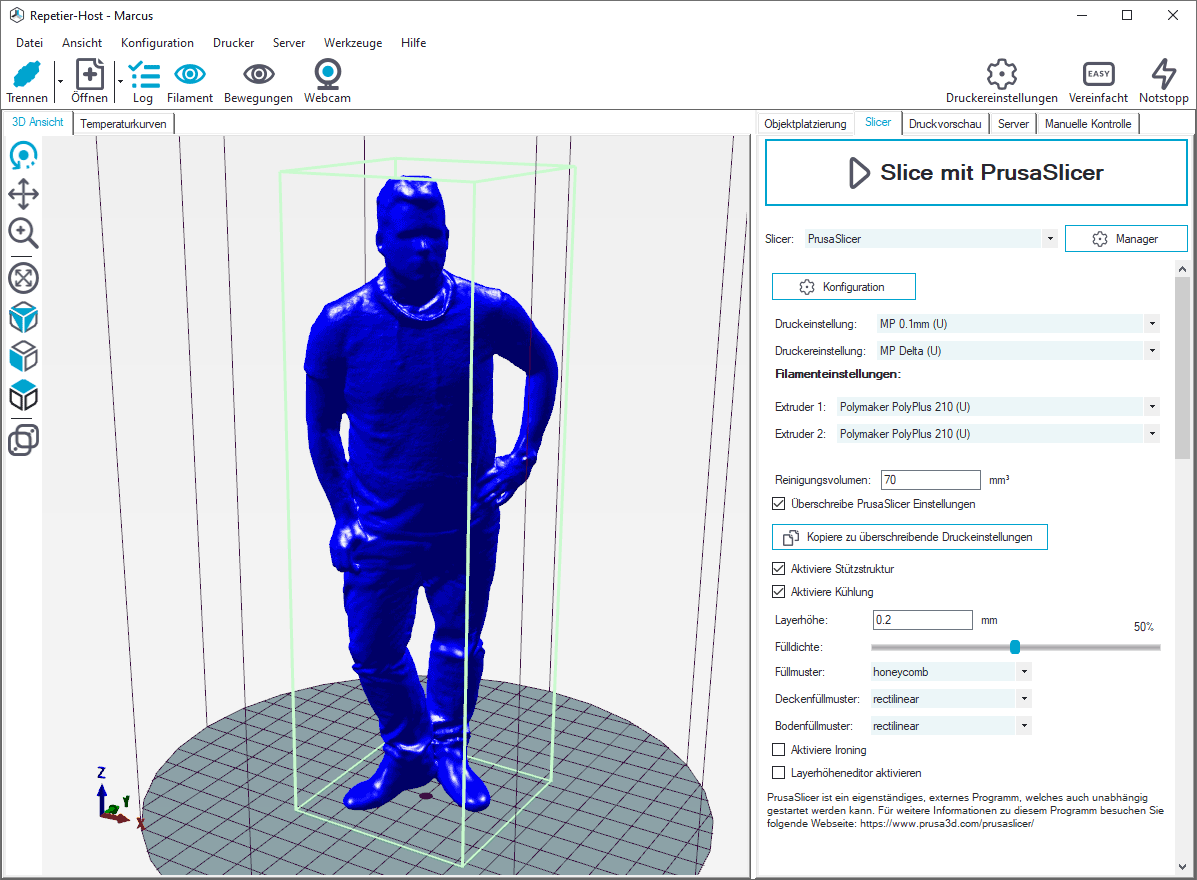Screen dimensions: 1197x880
Task: Uncheck Aktiviere Stützstruktur checkbox
Action: [x=779, y=569]
